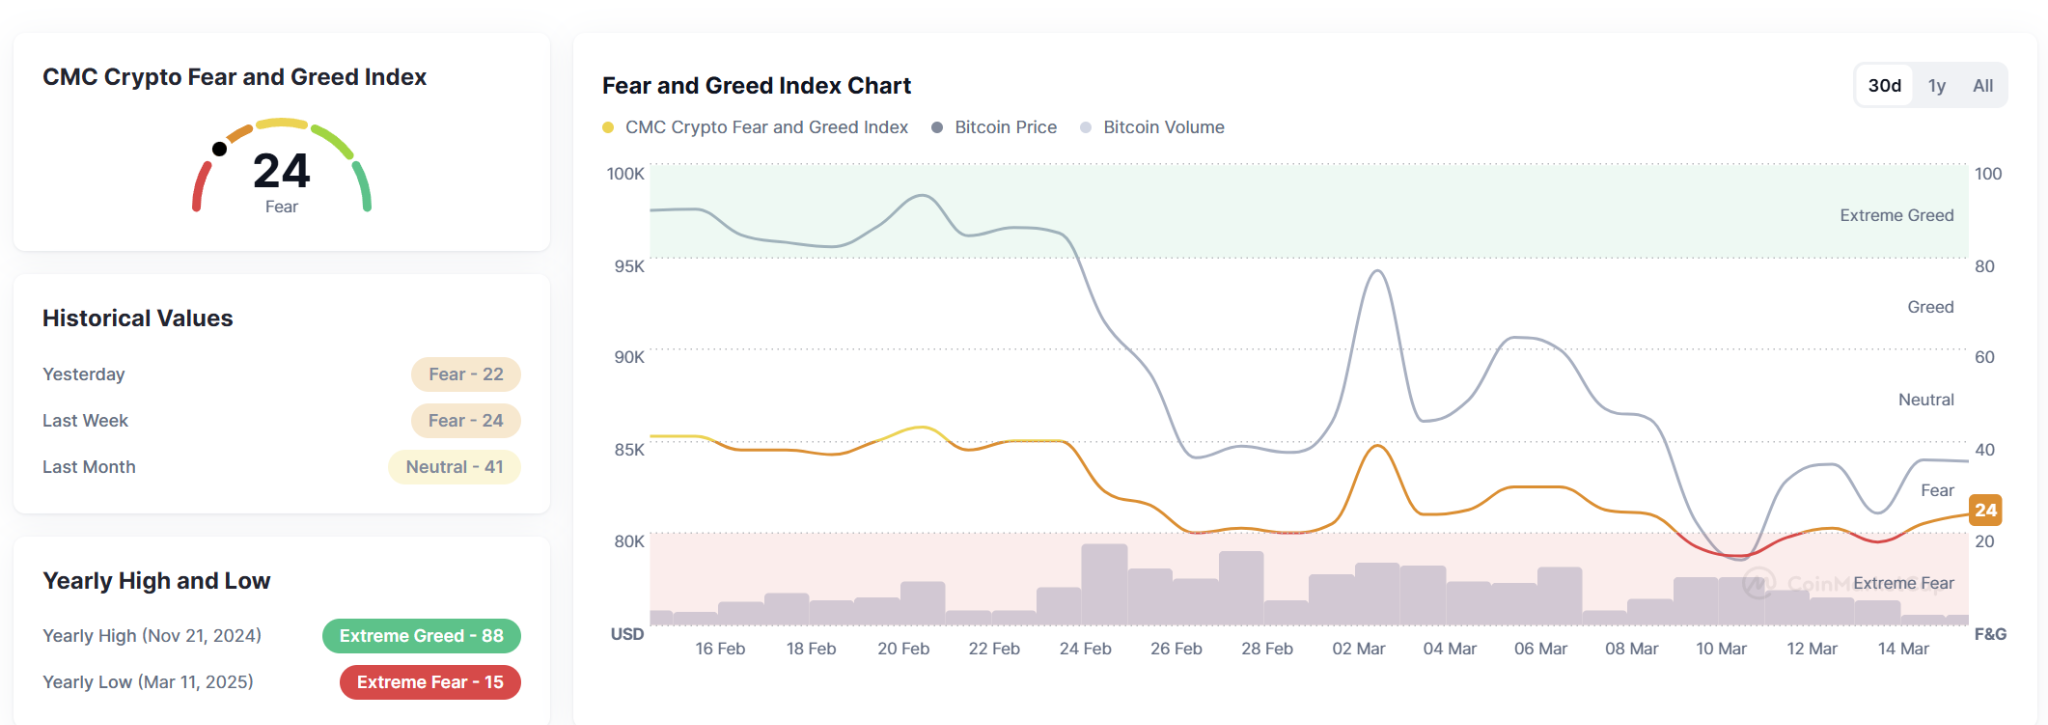This screenshot has height=725, width=2048.
Task: Click the Fear - 22 yesterday badge
Action: [x=466, y=374]
